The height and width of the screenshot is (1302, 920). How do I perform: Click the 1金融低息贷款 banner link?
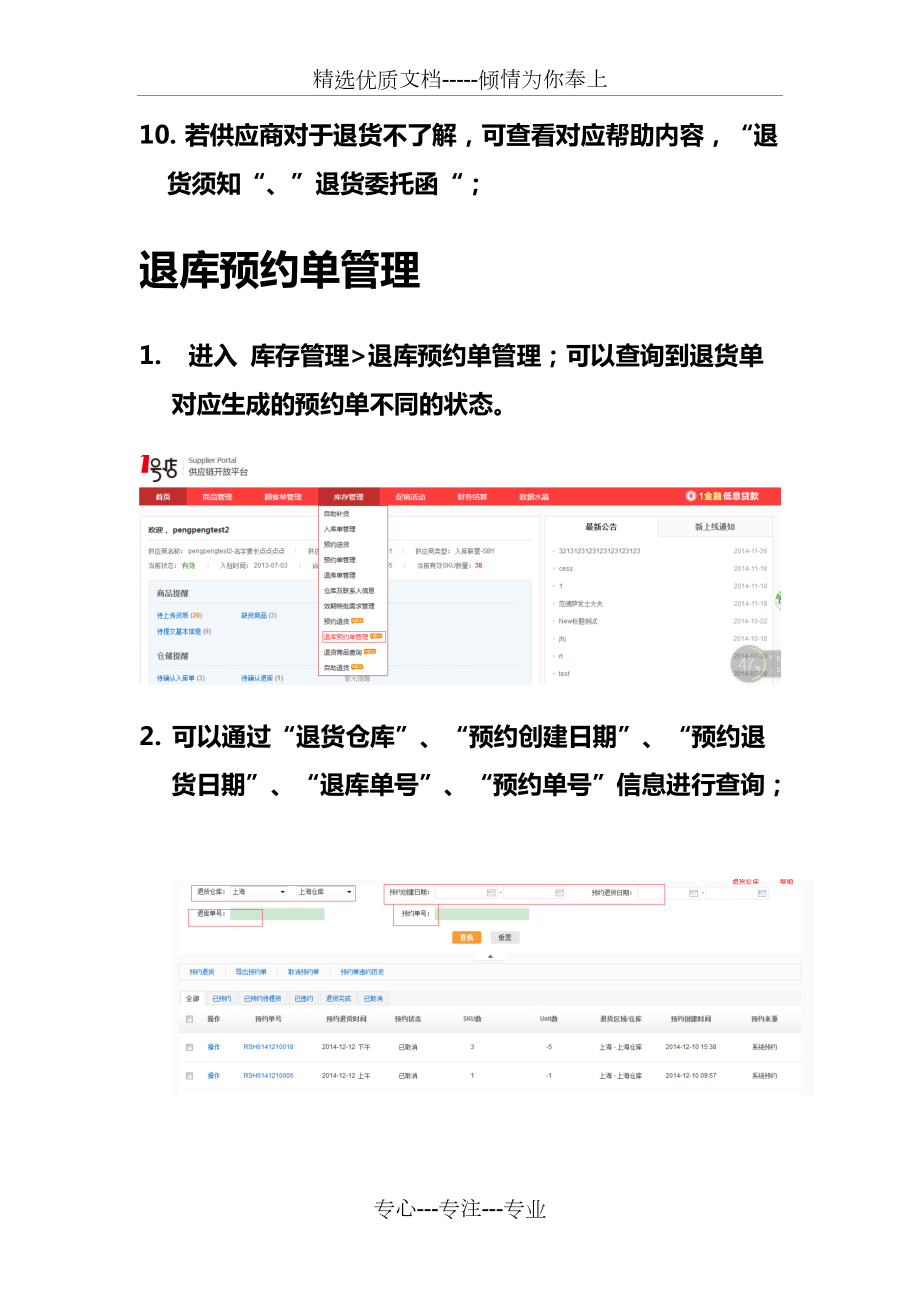coord(722,496)
